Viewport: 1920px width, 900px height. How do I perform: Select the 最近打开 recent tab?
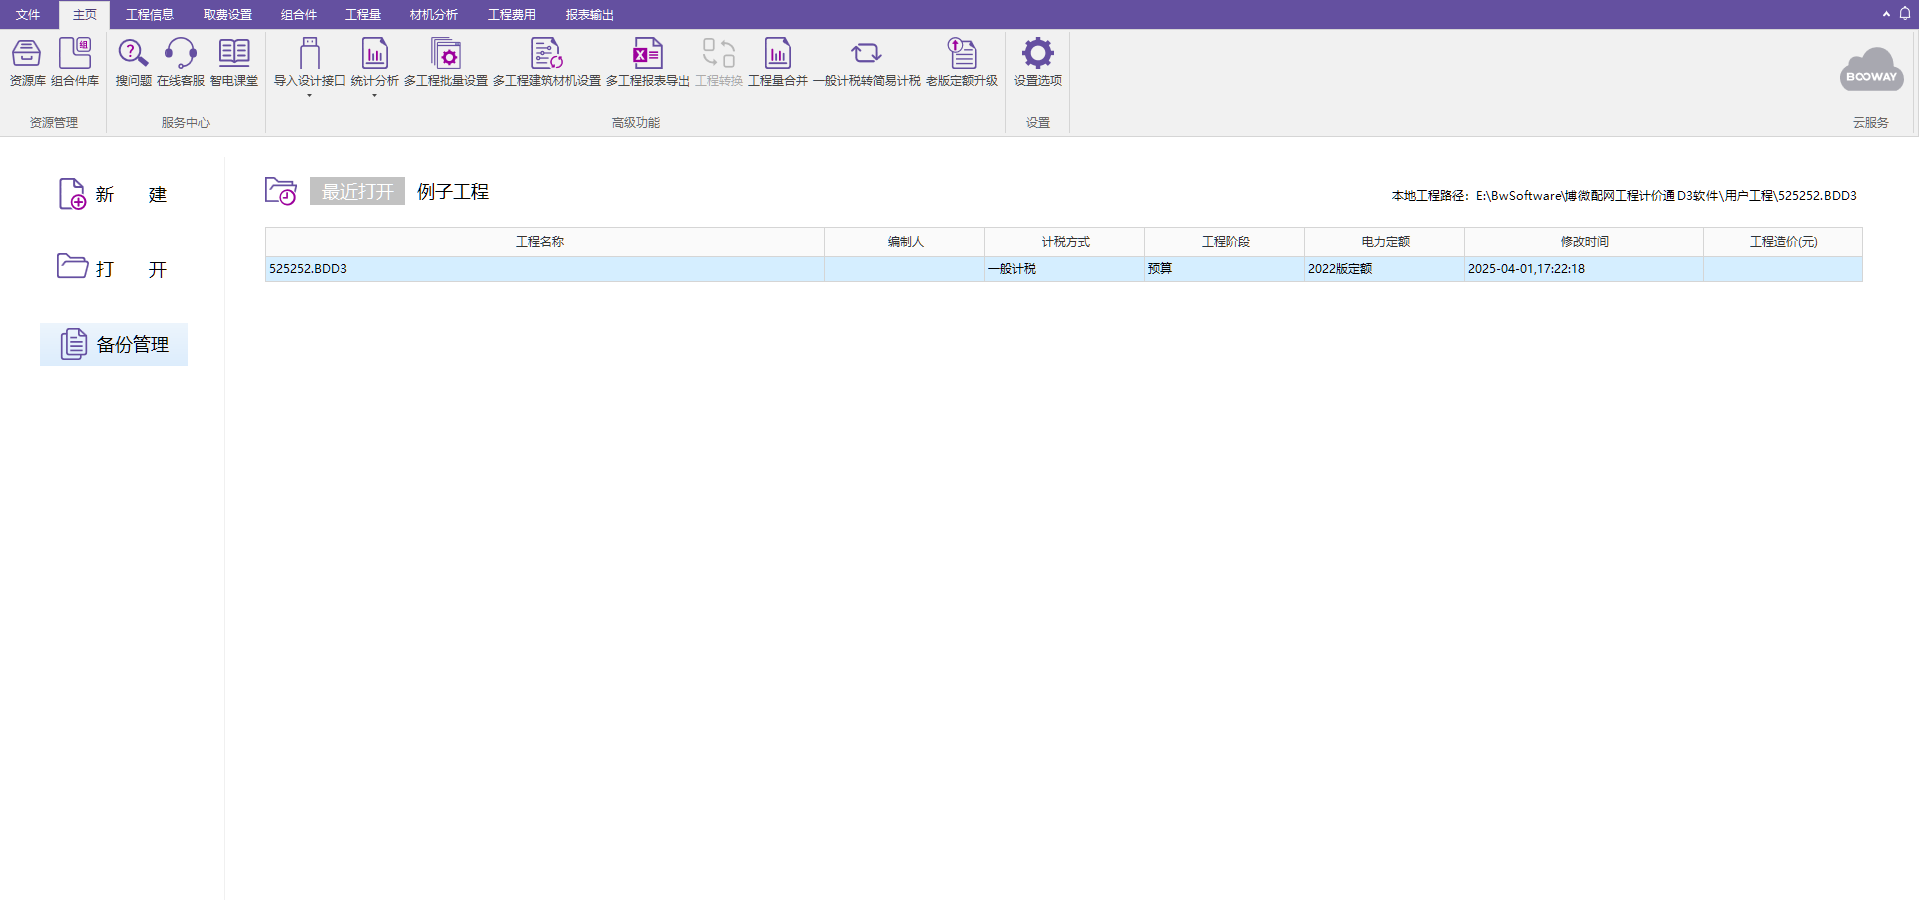pos(357,191)
